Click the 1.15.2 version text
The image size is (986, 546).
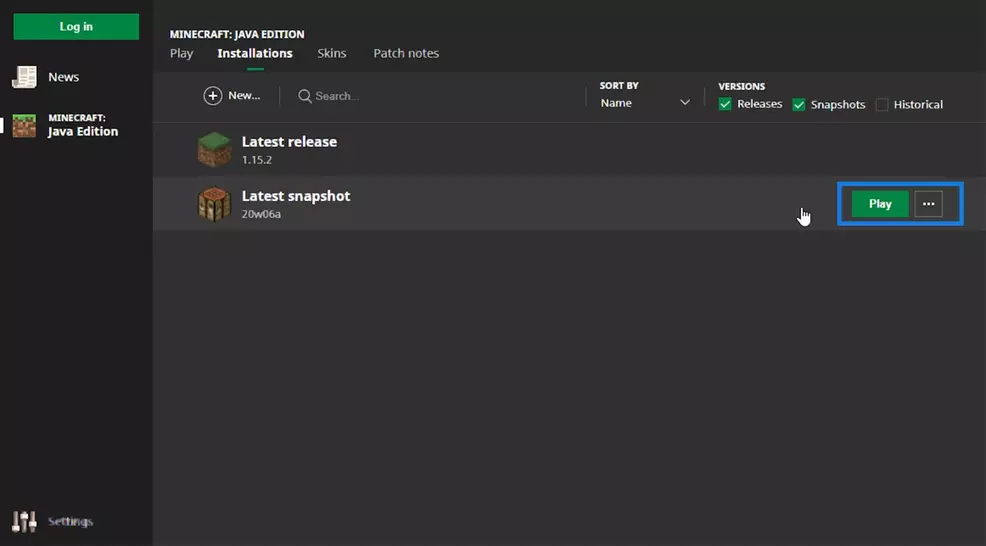(x=257, y=160)
